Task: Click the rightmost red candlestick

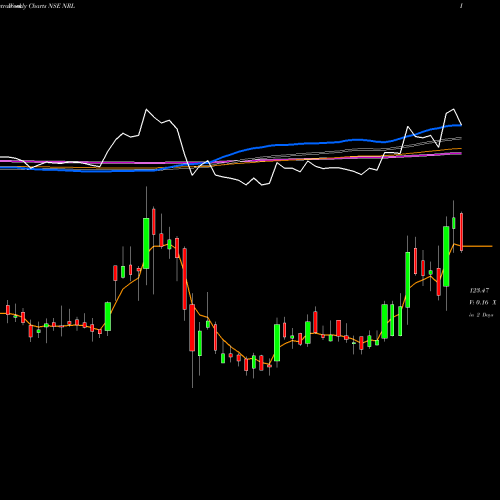Action: [x=462, y=232]
